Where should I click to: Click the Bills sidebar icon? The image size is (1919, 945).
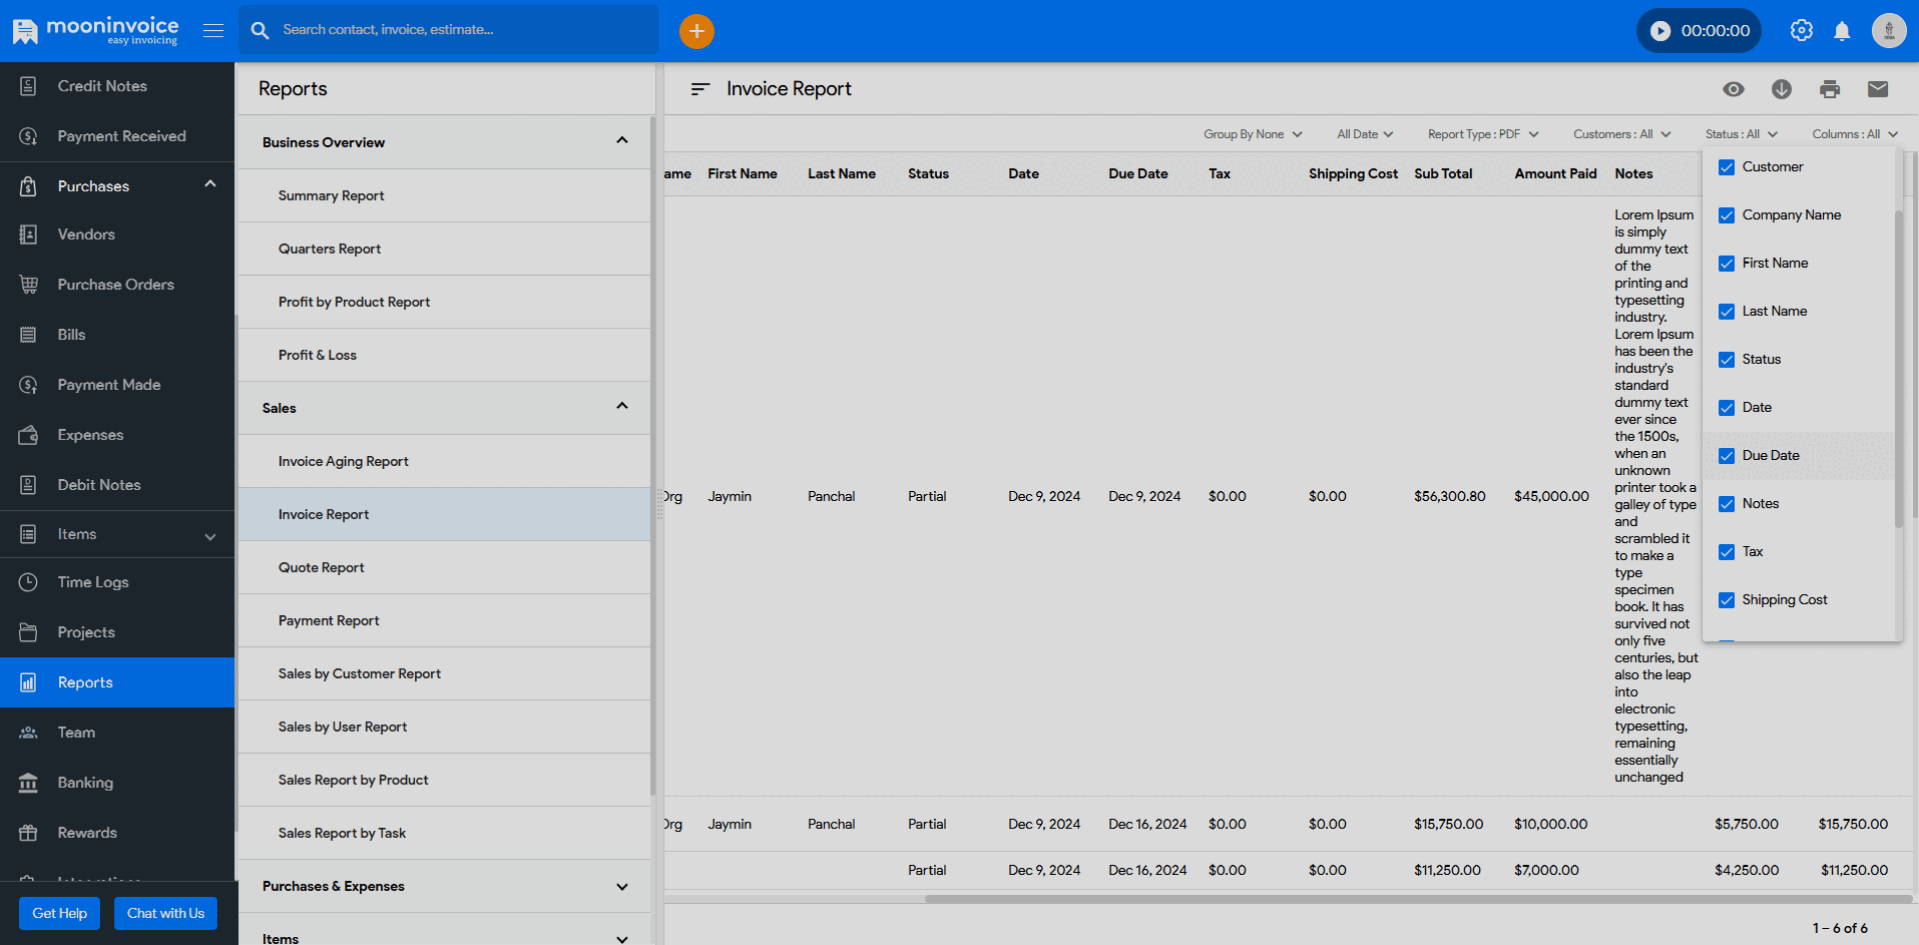coord(28,334)
